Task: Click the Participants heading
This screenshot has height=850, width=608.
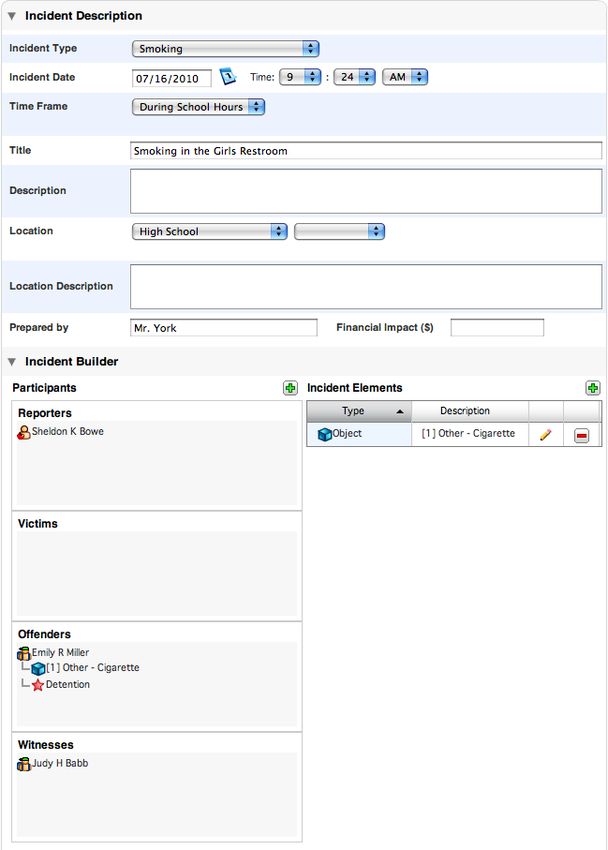Action: click(44, 388)
